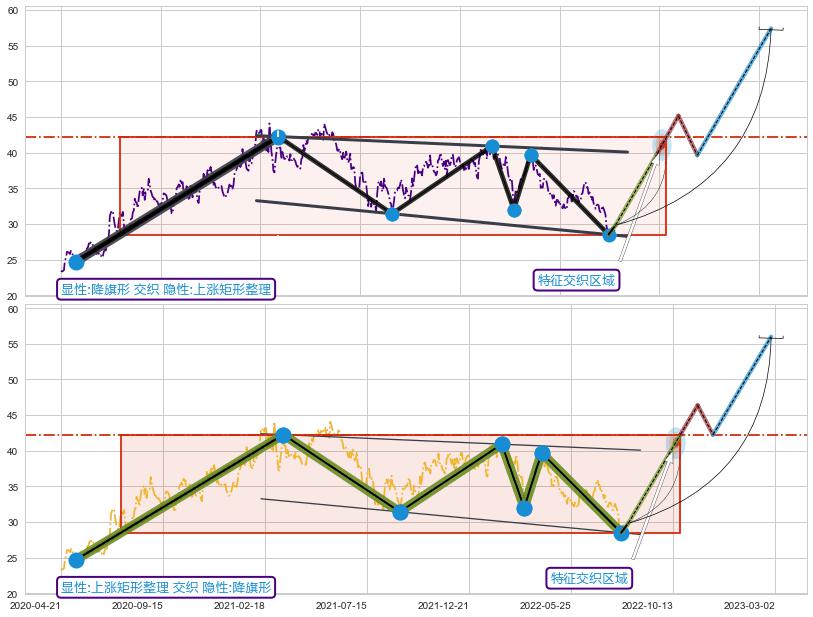The height and width of the screenshot is (617, 813).
Task: Click the 2023-03-02 date tick label
Action: [750, 605]
